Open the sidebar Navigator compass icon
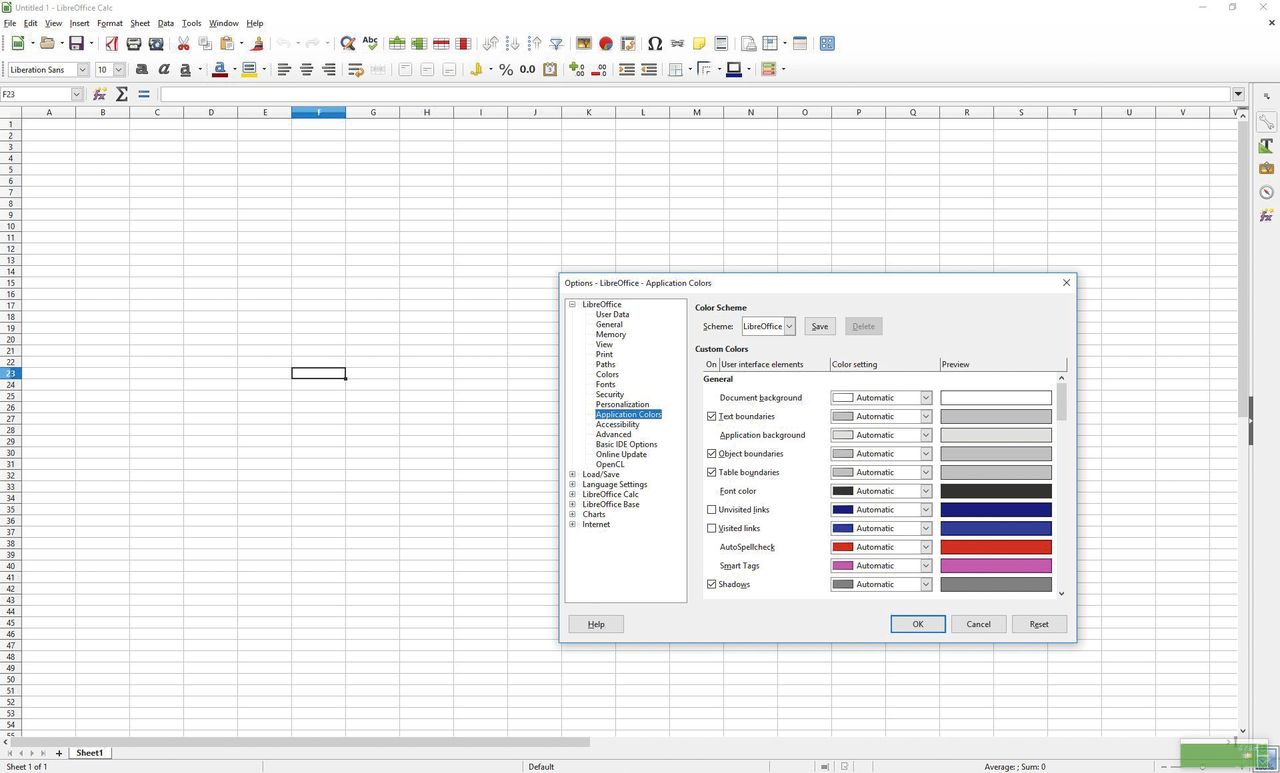Screen dimensions: 1280x773 coord(1266,192)
